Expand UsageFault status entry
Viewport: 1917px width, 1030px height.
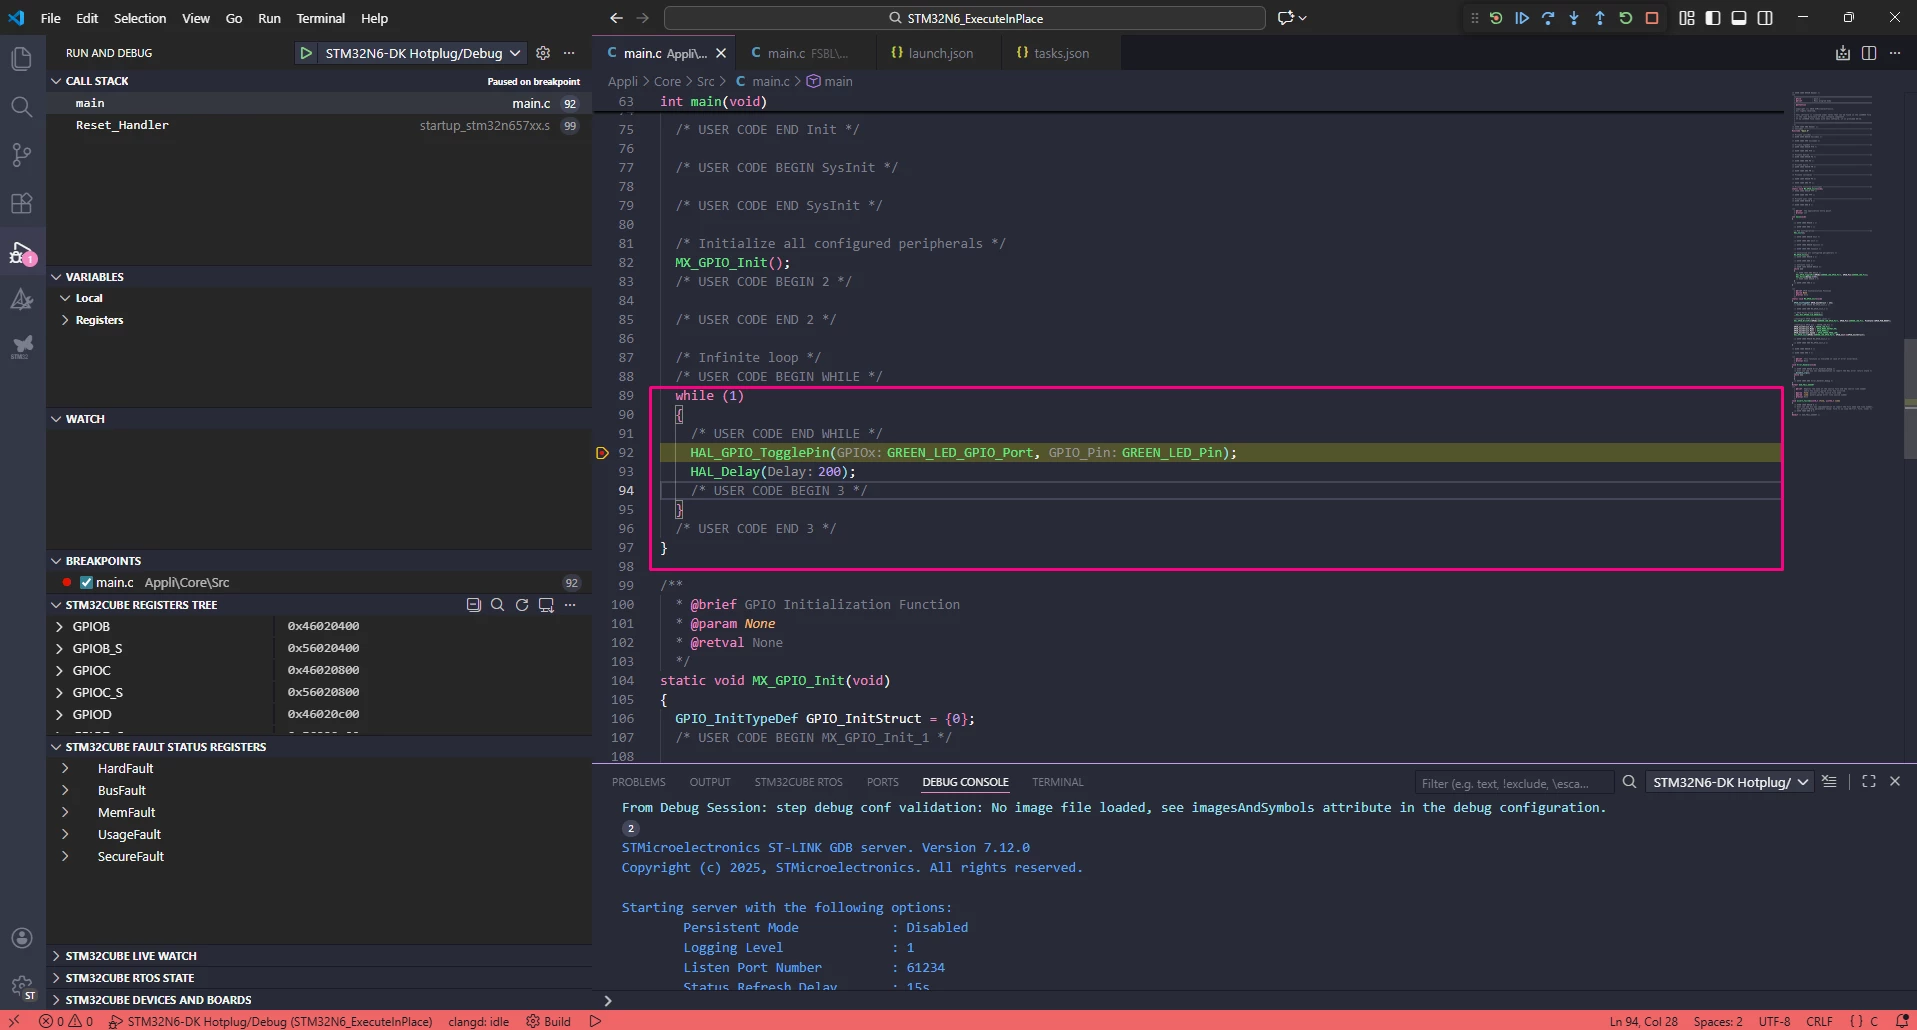point(65,835)
